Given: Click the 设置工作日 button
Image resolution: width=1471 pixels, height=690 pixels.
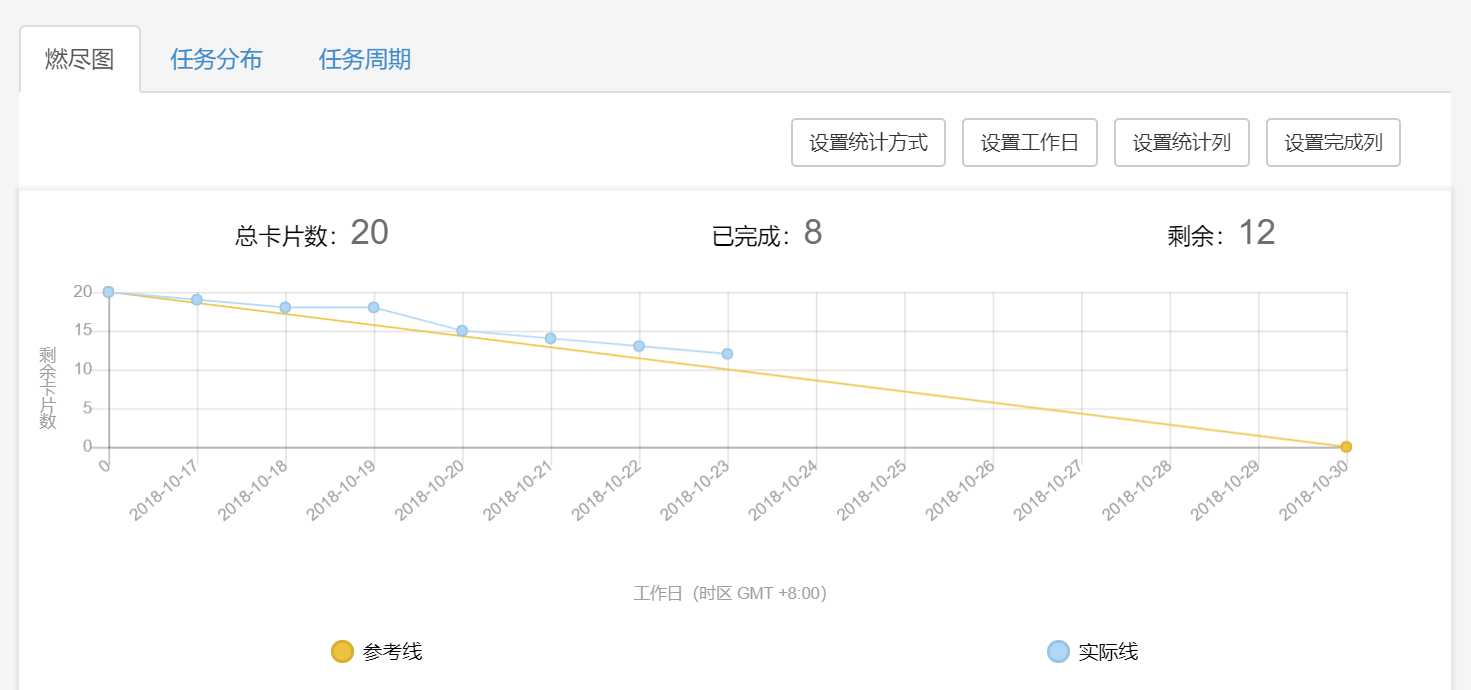Looking at the screenshot, I should 1029,142.
